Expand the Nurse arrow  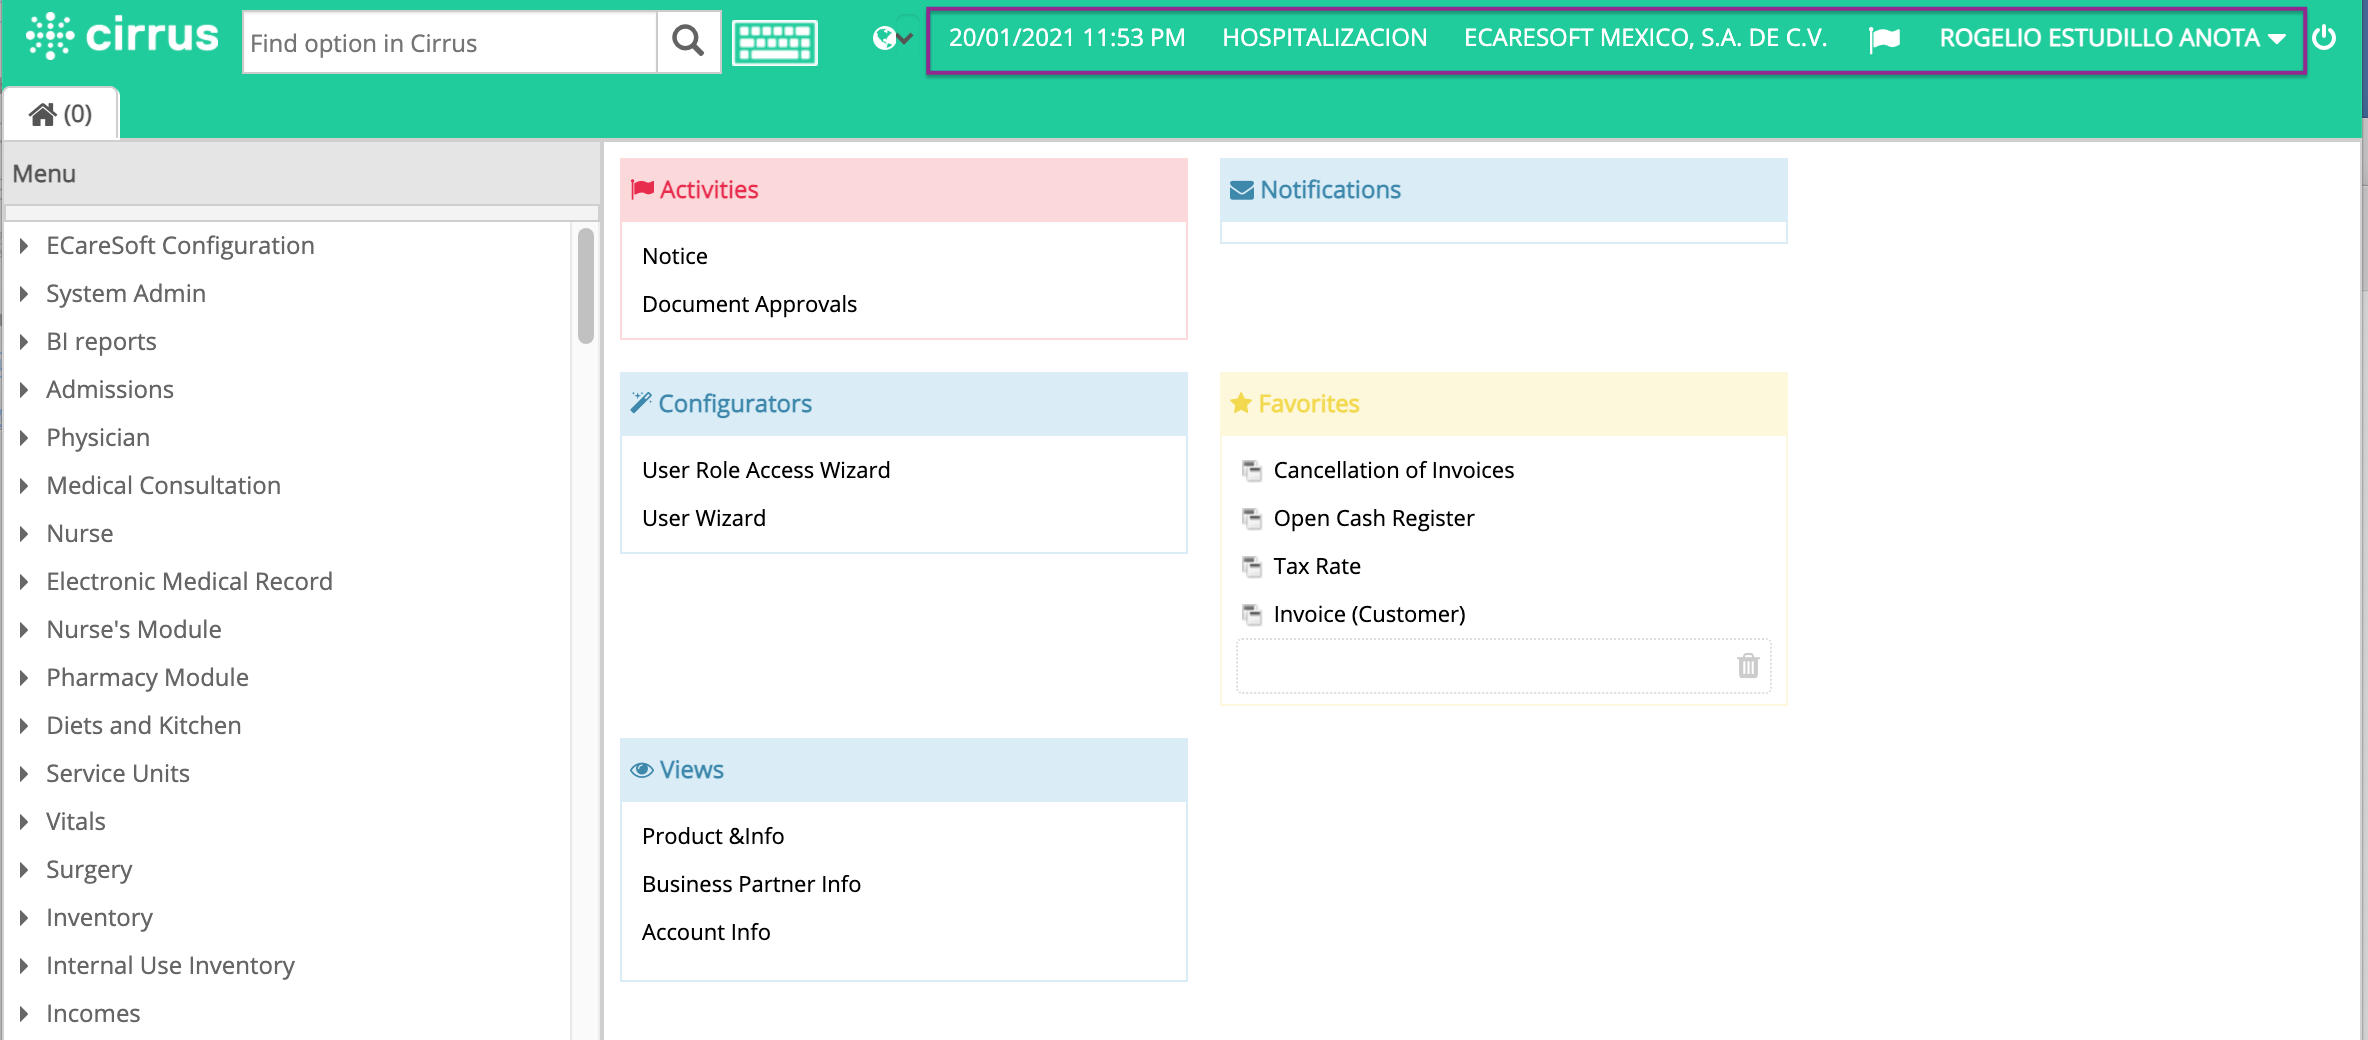(x=23, y=534)
